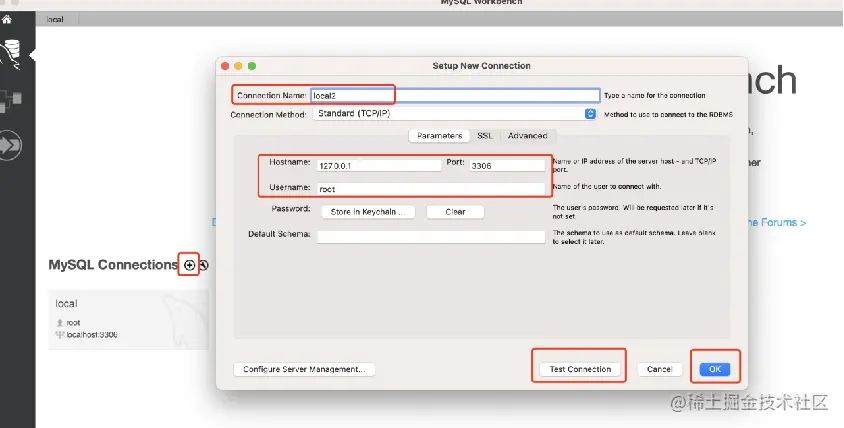The image size is (844, 428).
Task: Open manage connections wrench icon
Action: pyautogui.click(x=203, y=265)
